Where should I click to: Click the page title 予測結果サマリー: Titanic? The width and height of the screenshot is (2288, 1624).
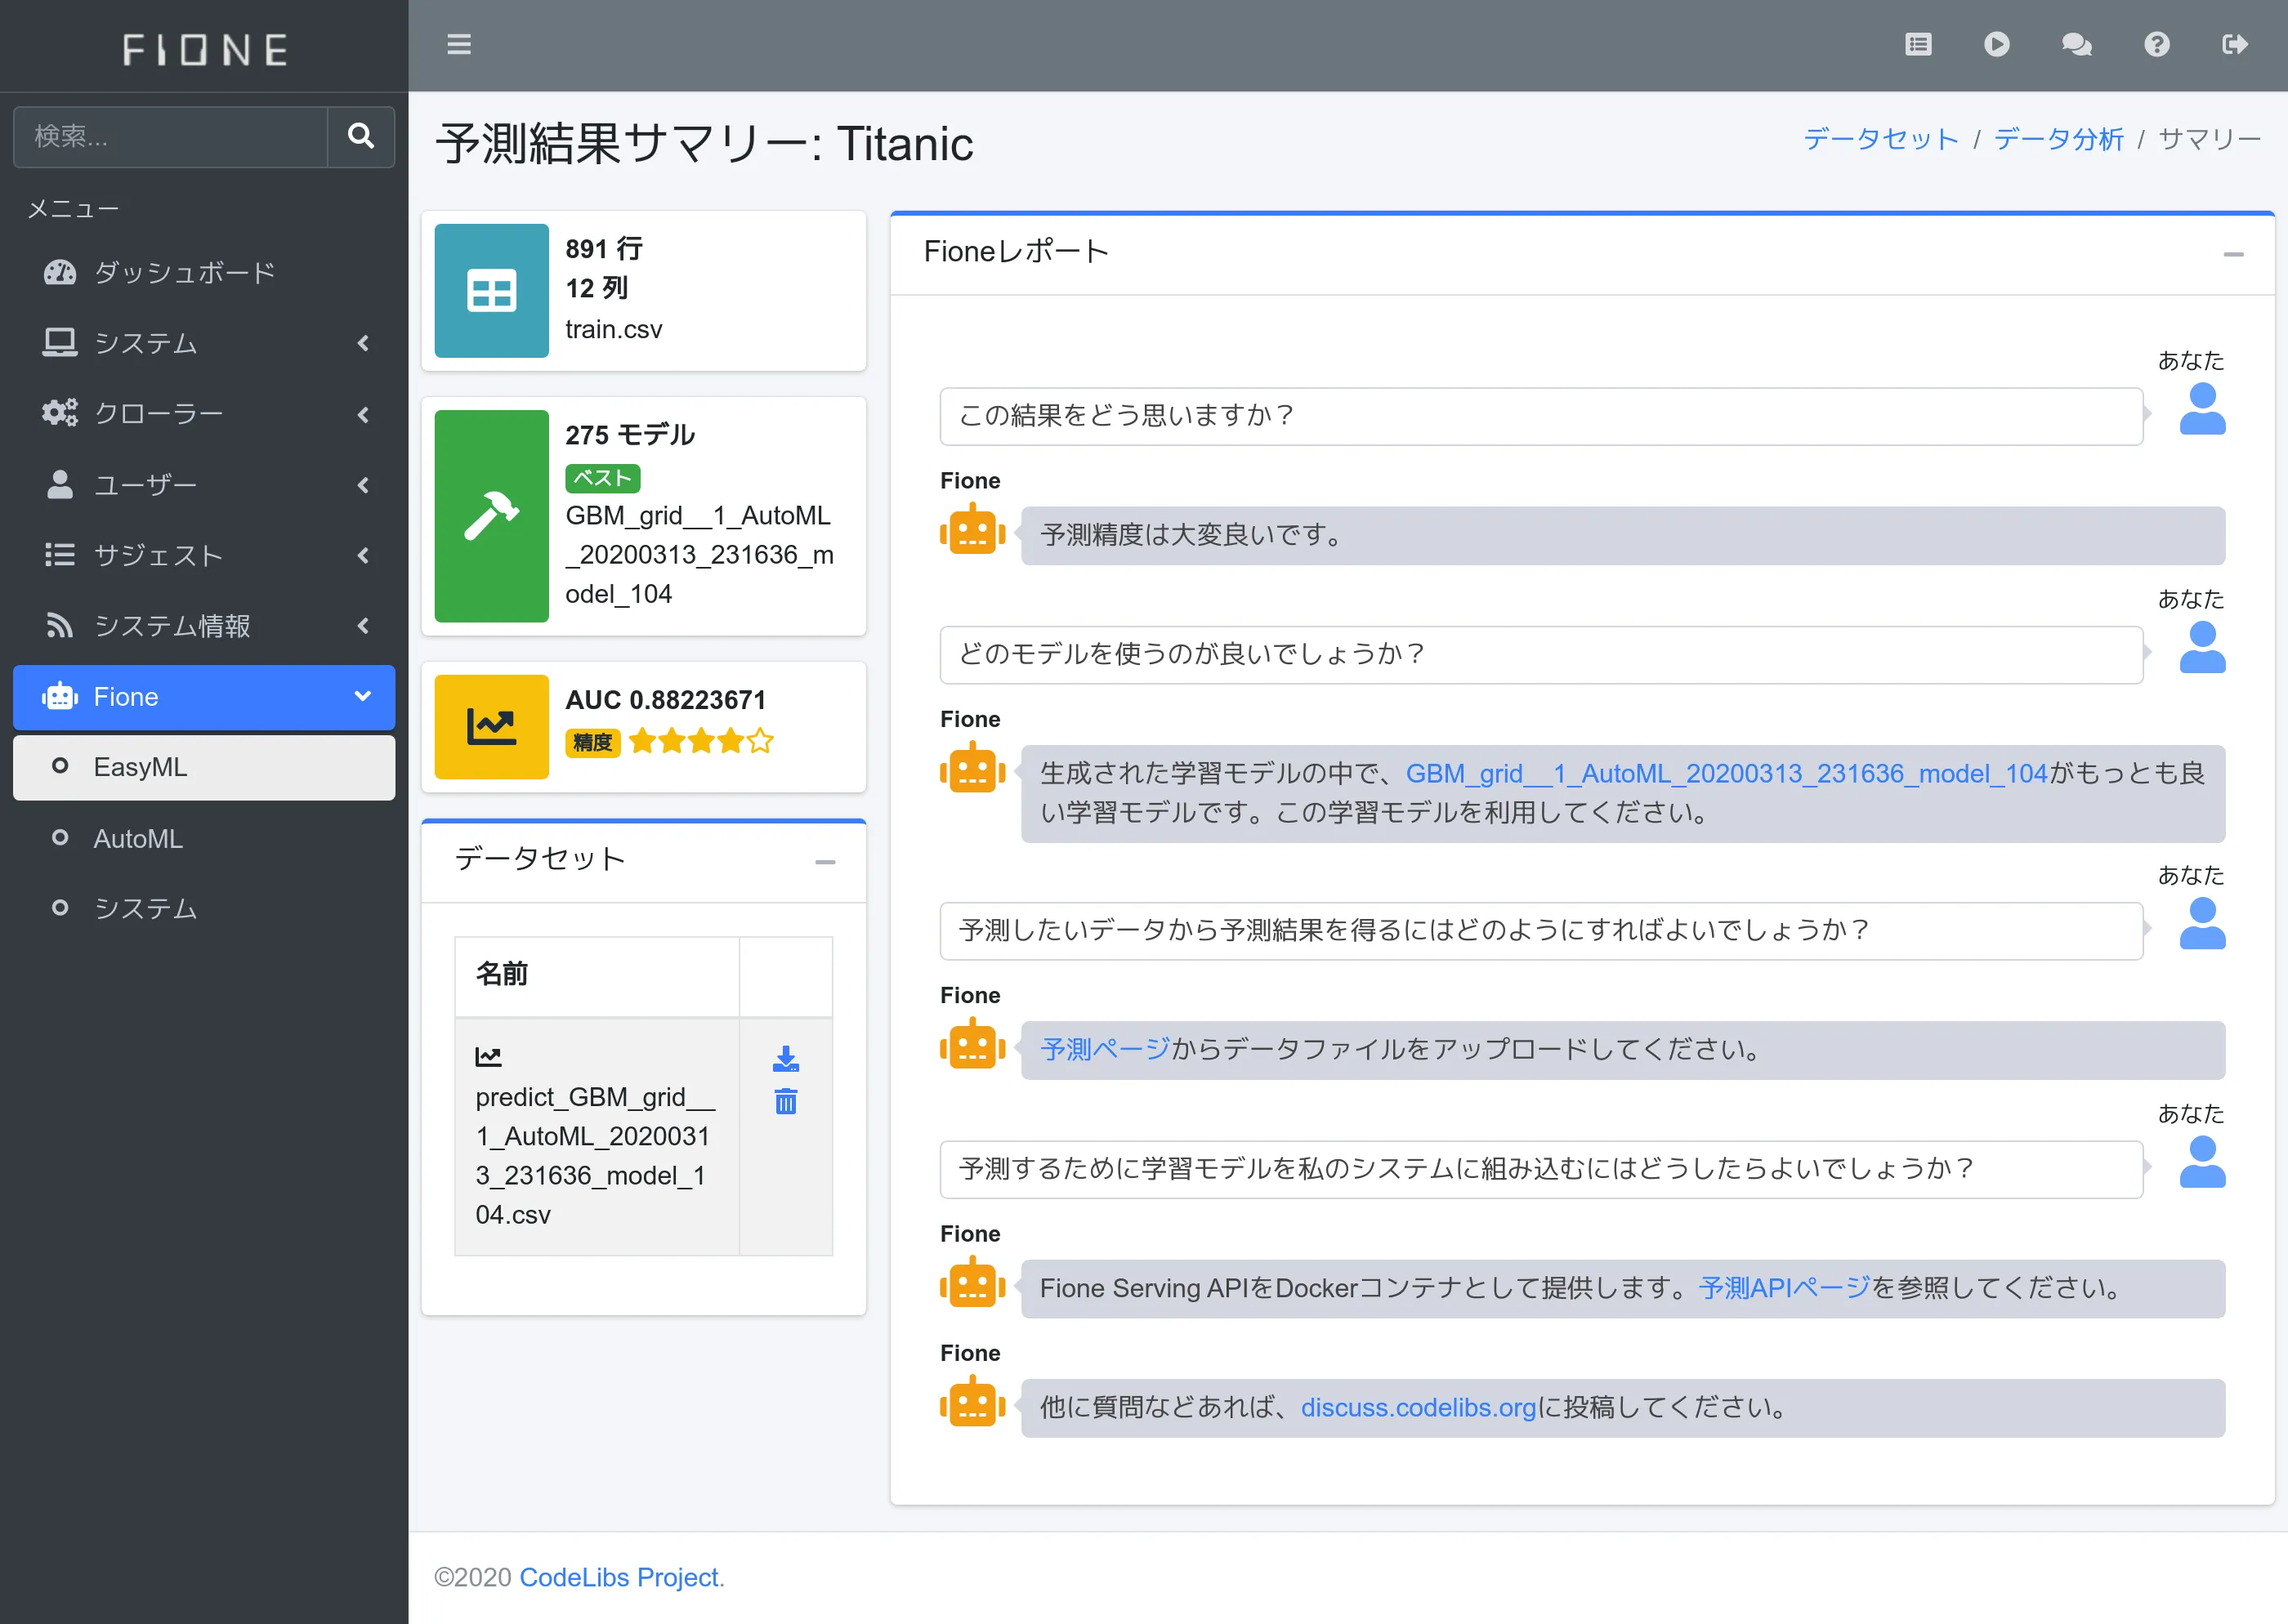pyautogui.click(x=704, y=143)
